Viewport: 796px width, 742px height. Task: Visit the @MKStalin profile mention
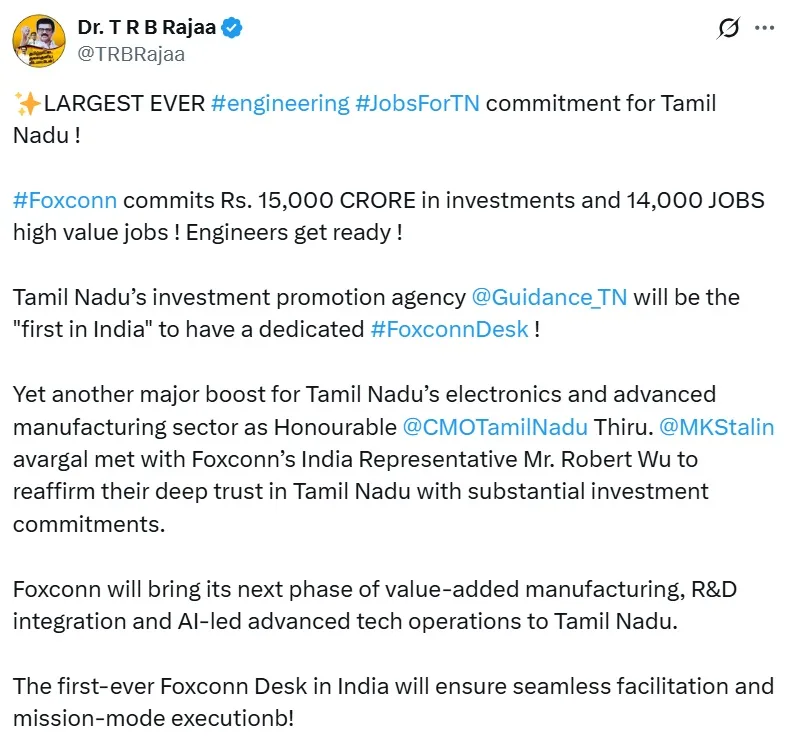[714, 427]
